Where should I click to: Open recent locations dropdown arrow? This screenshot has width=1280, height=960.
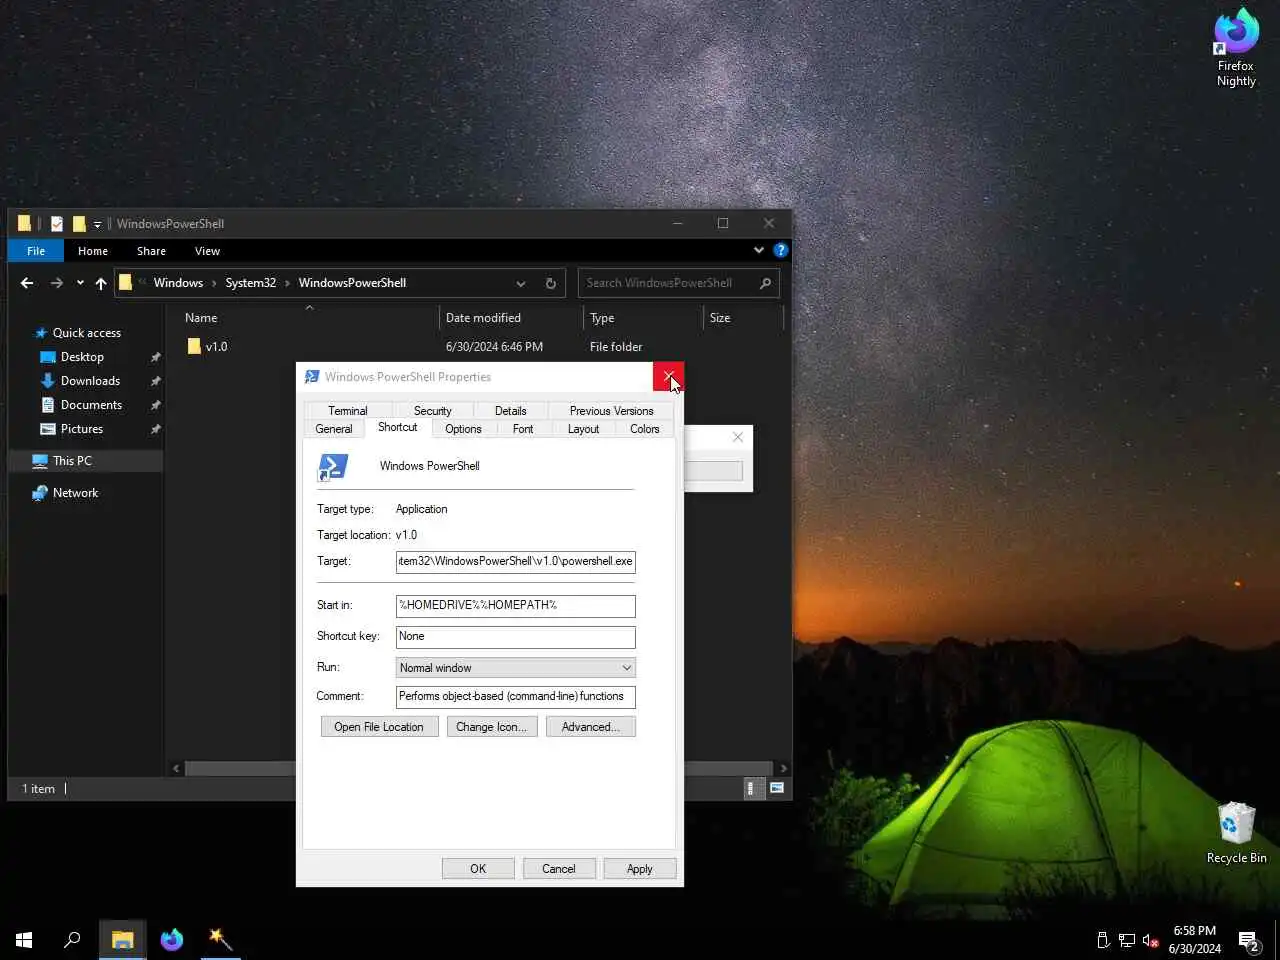click(80, 283)
